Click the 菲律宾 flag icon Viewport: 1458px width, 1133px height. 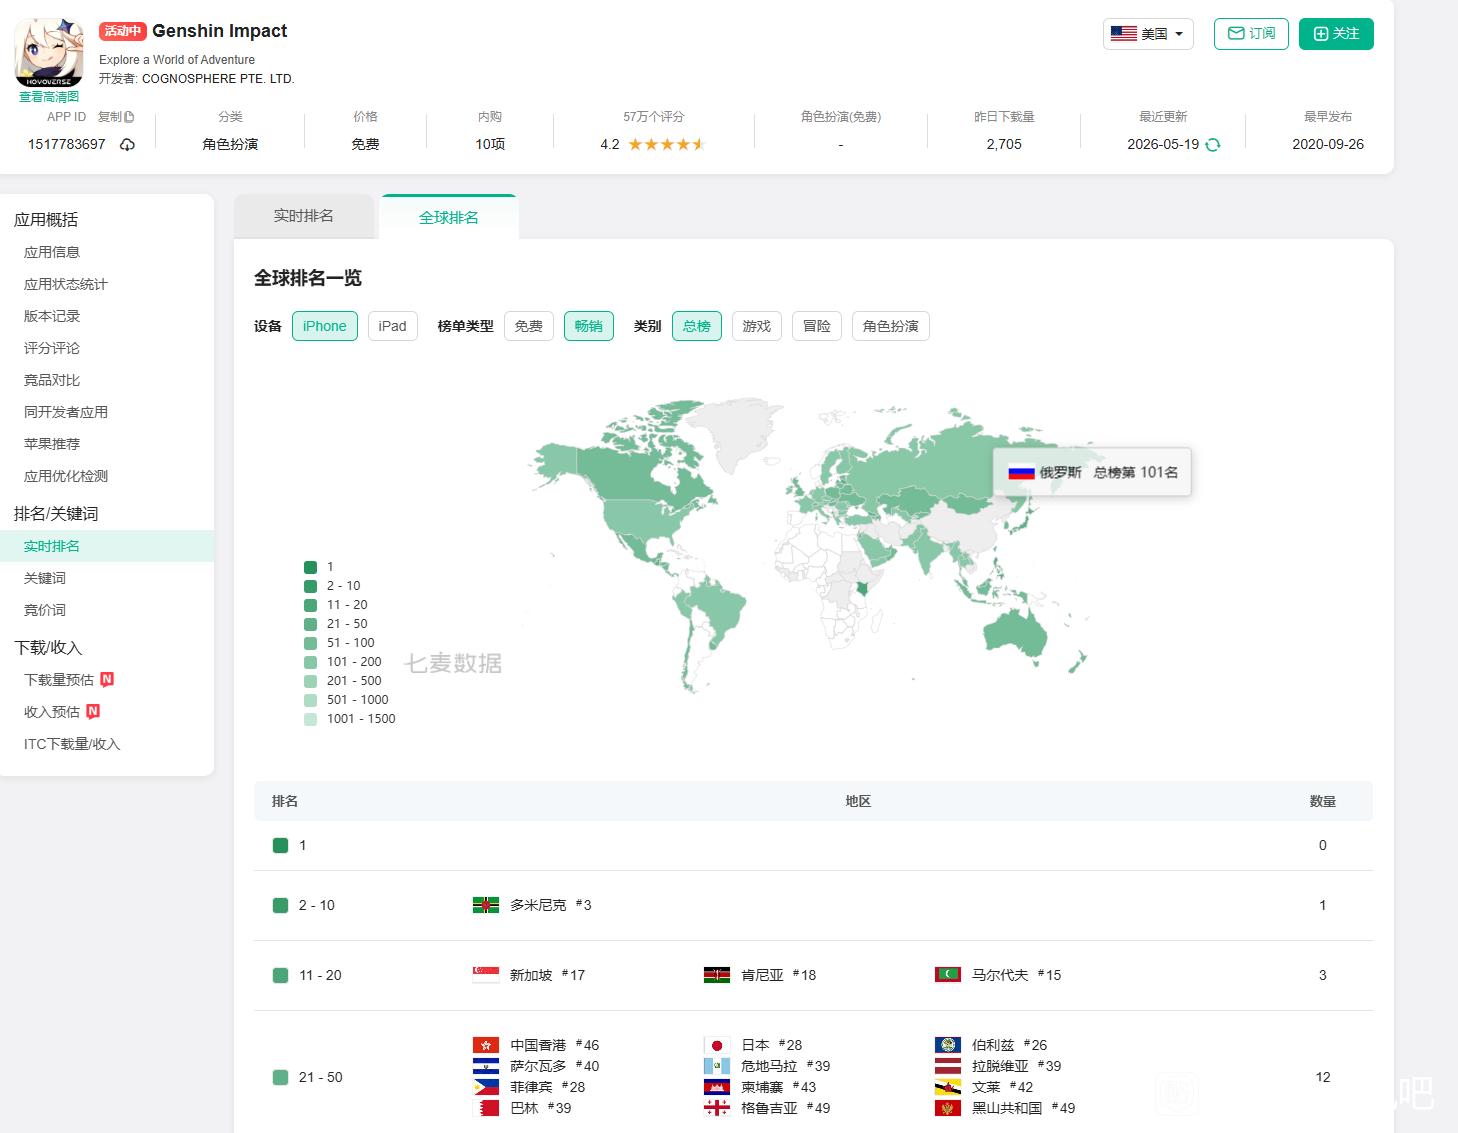click(486, 1087)
